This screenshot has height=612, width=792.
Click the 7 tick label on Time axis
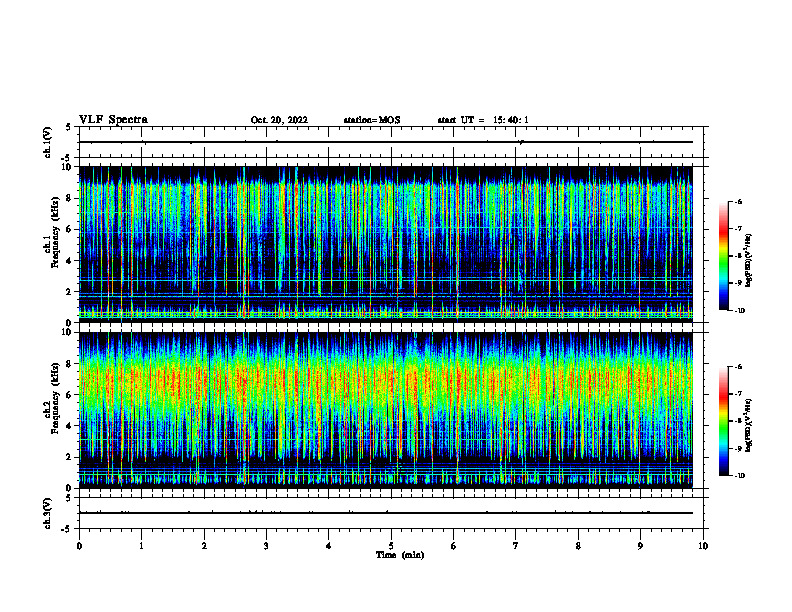(x=516, y=546)
